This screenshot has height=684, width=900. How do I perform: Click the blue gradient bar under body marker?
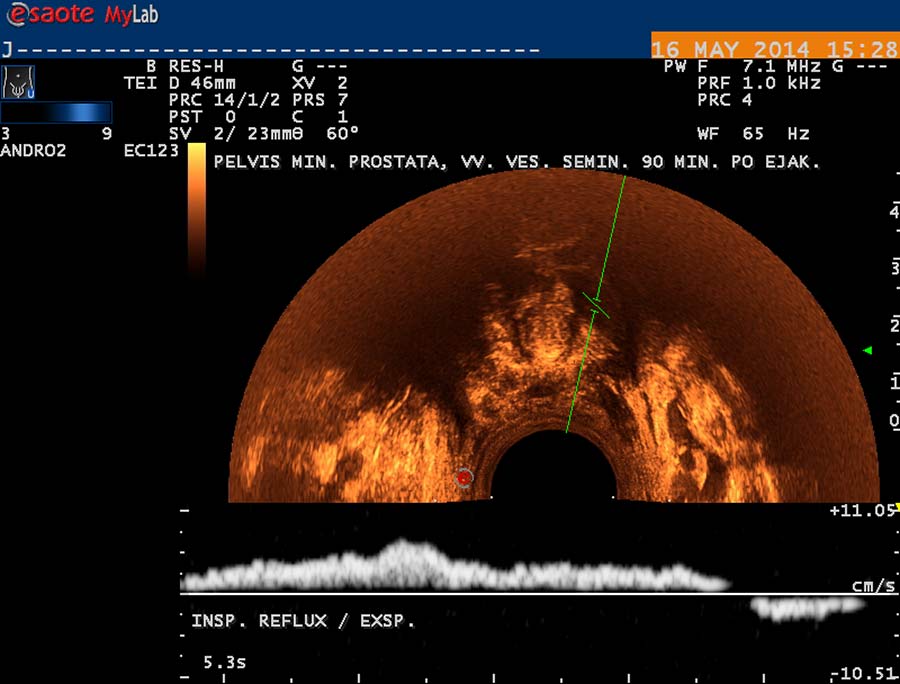click(x=56, y=112)
